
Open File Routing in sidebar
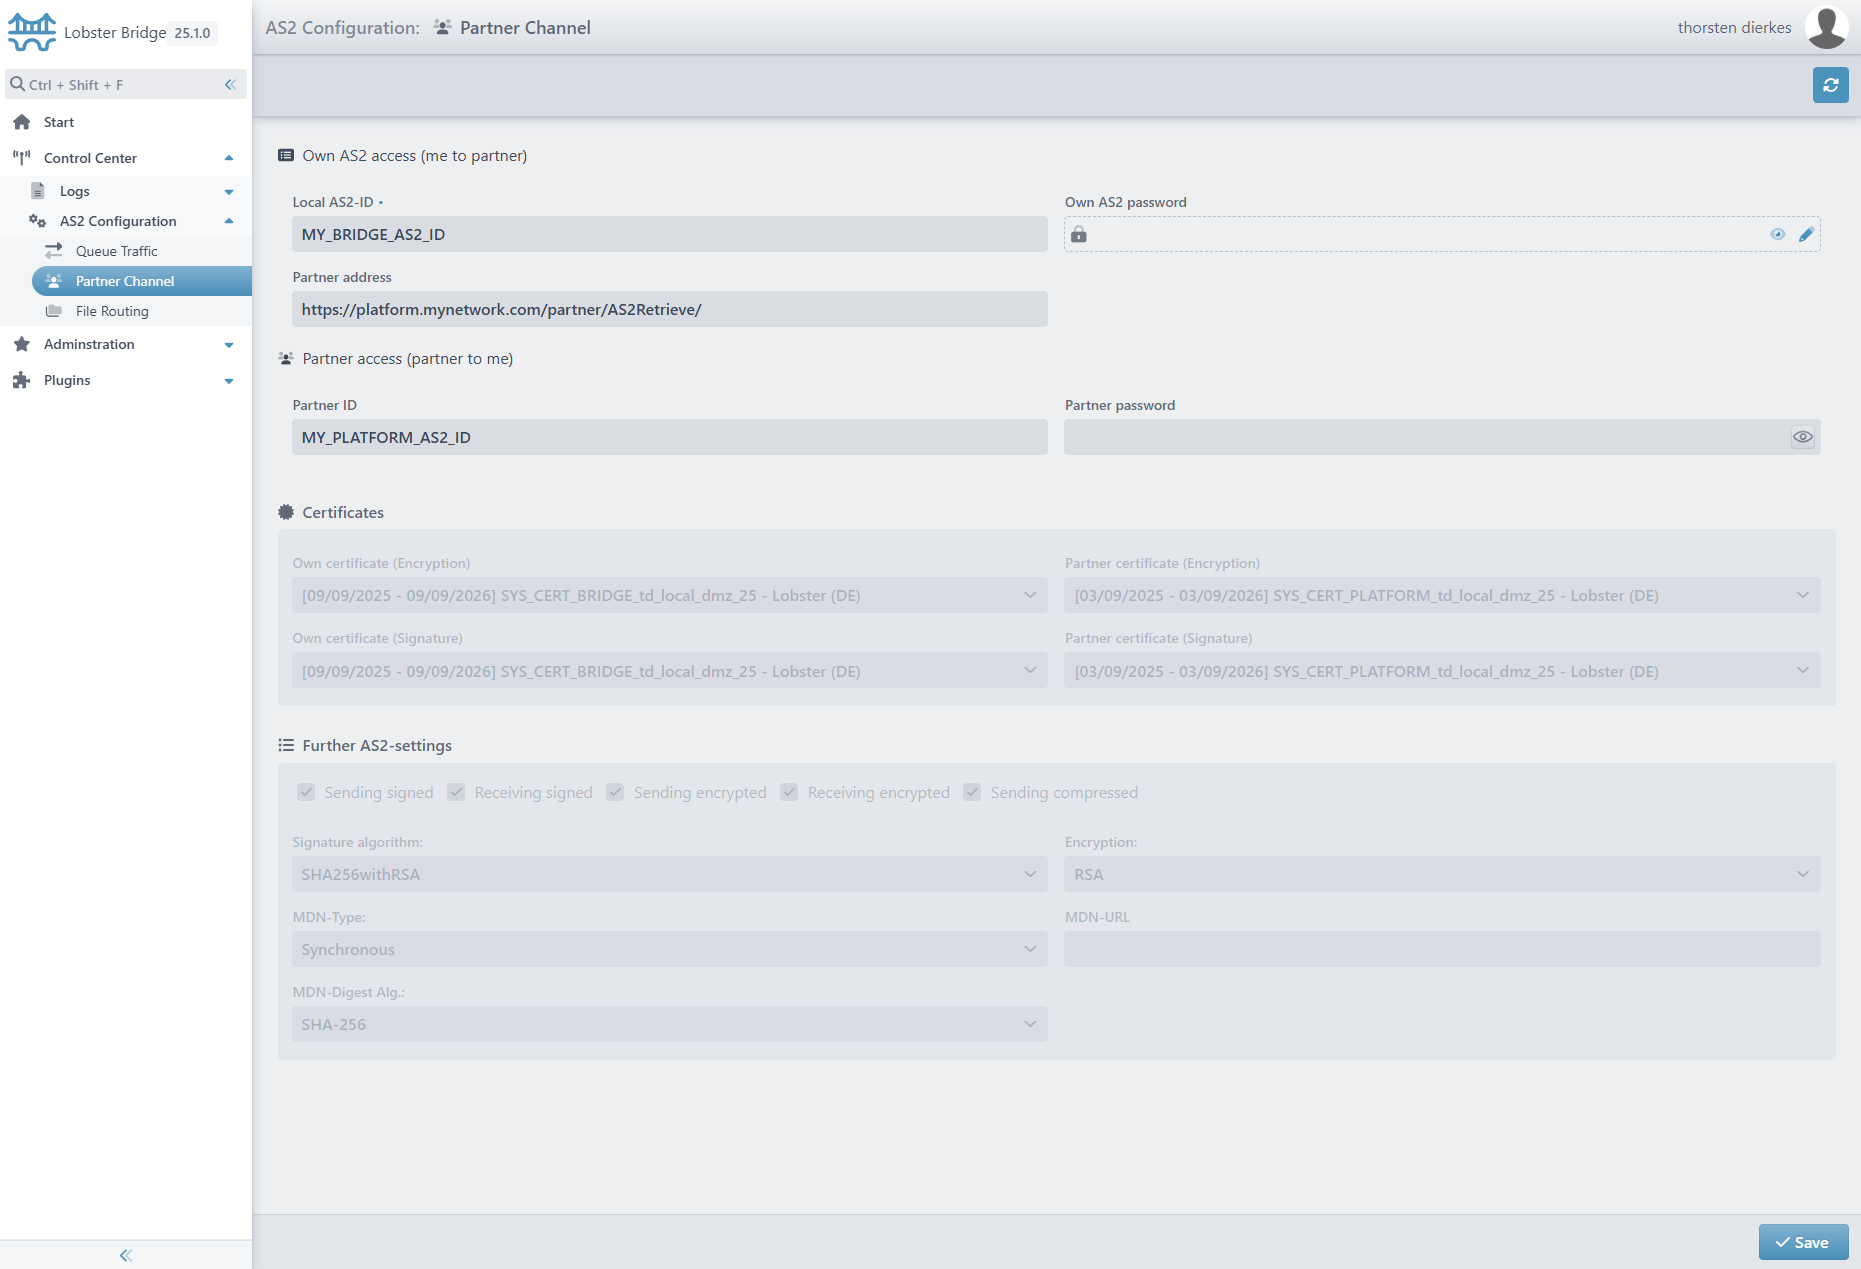click(112, 311)
